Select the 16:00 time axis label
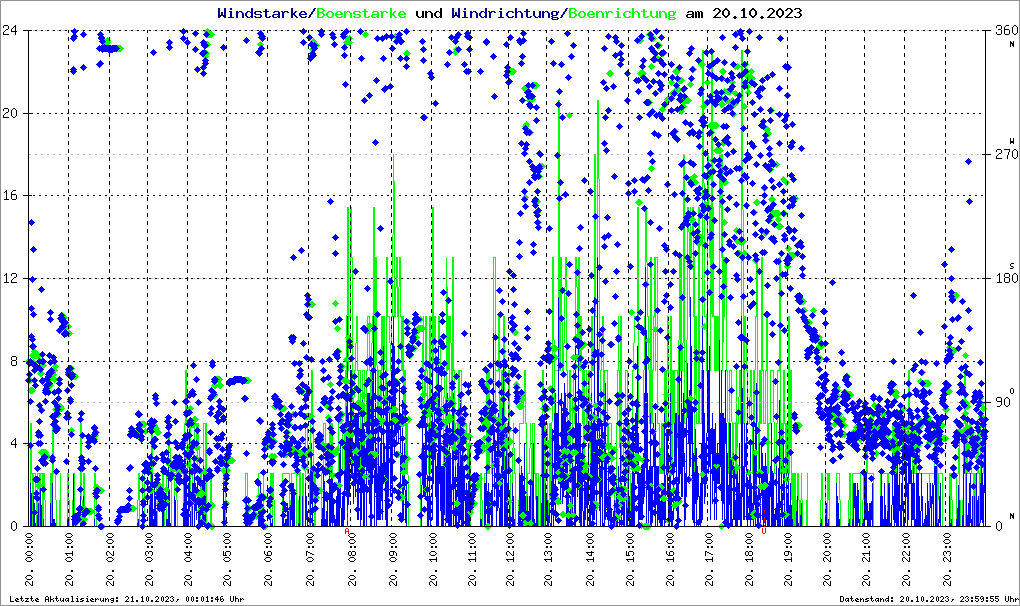 670,560
